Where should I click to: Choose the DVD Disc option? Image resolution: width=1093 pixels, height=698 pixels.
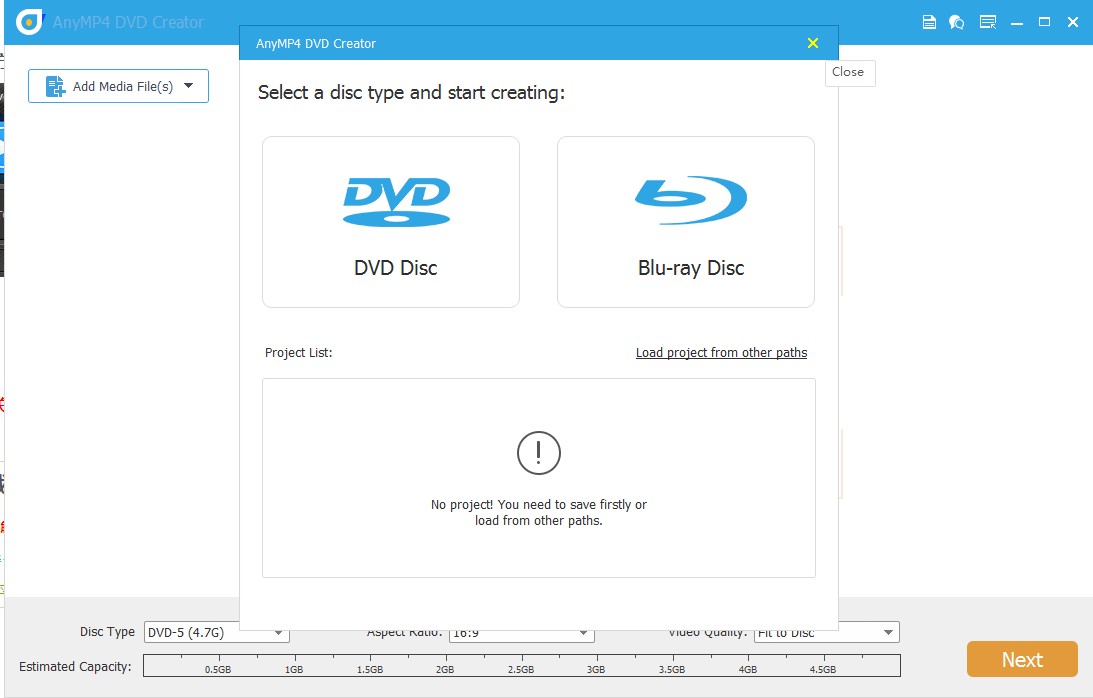[391, 222]
